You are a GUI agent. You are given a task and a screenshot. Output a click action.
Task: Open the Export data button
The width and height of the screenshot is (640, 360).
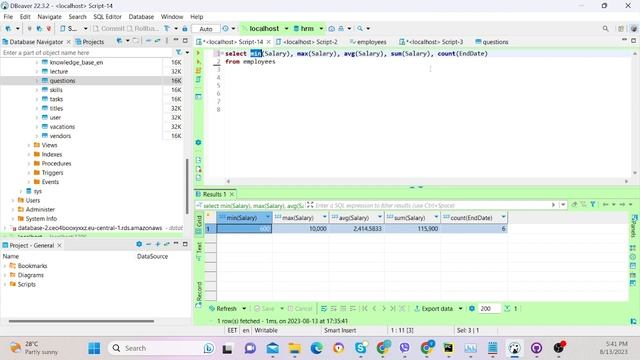click(433, 309)
